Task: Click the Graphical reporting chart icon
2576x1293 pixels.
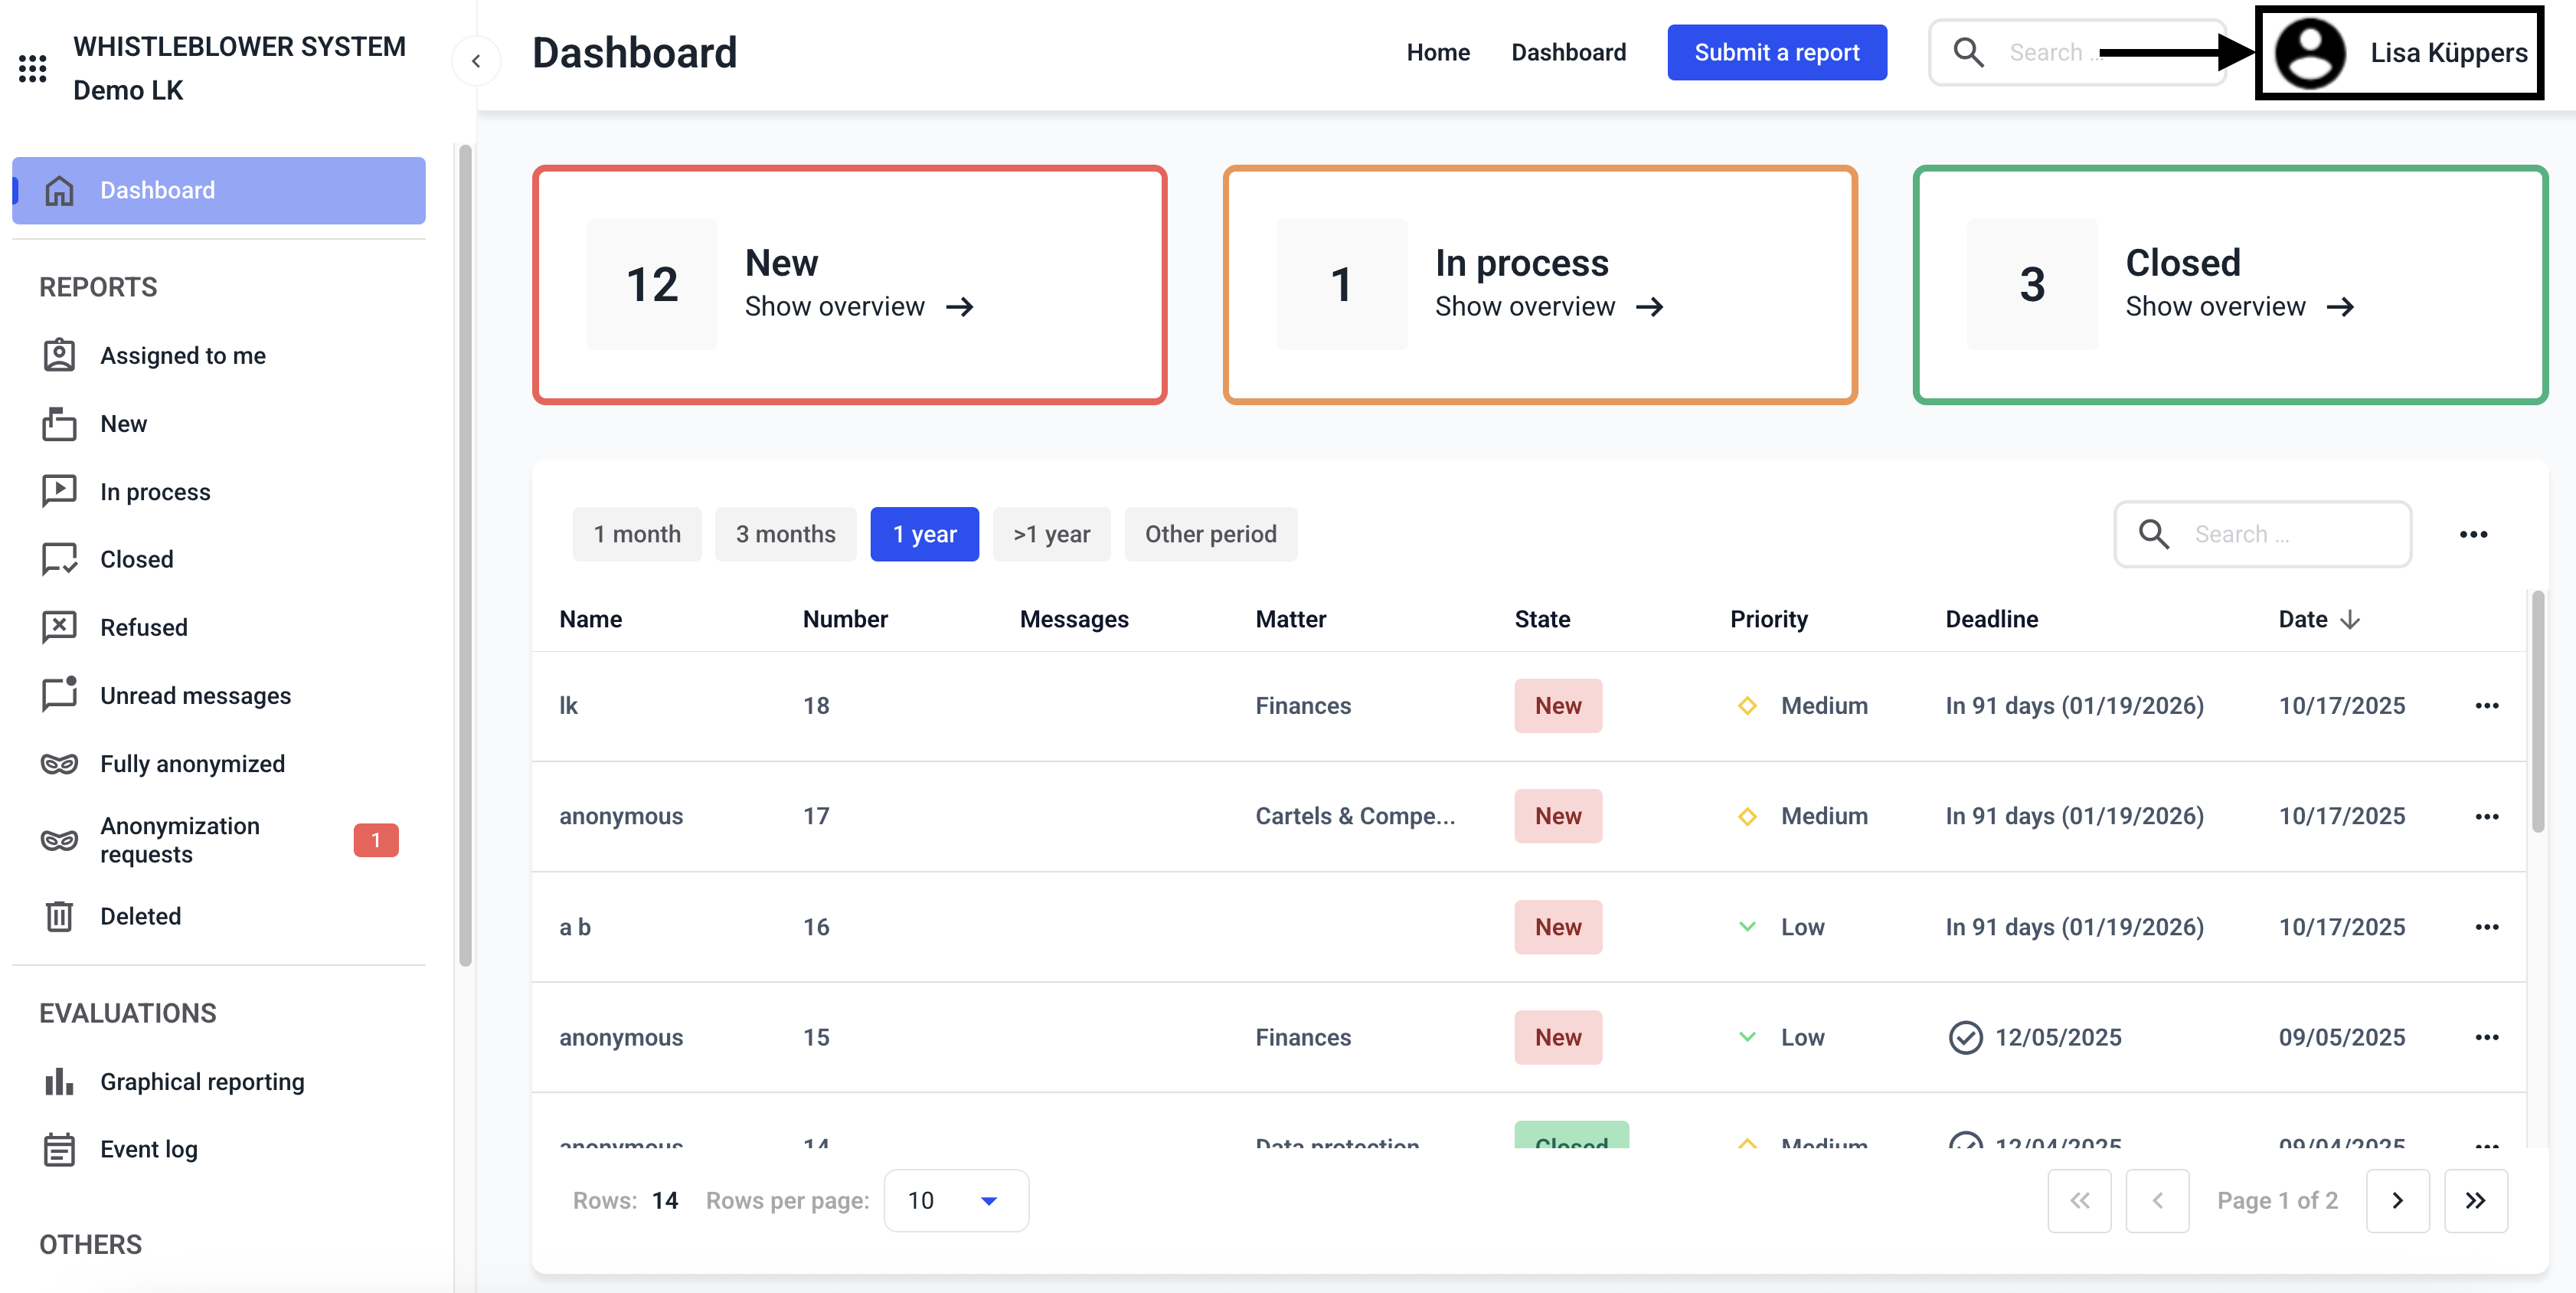Action: pyautogui.click(x=59, y=1082)
